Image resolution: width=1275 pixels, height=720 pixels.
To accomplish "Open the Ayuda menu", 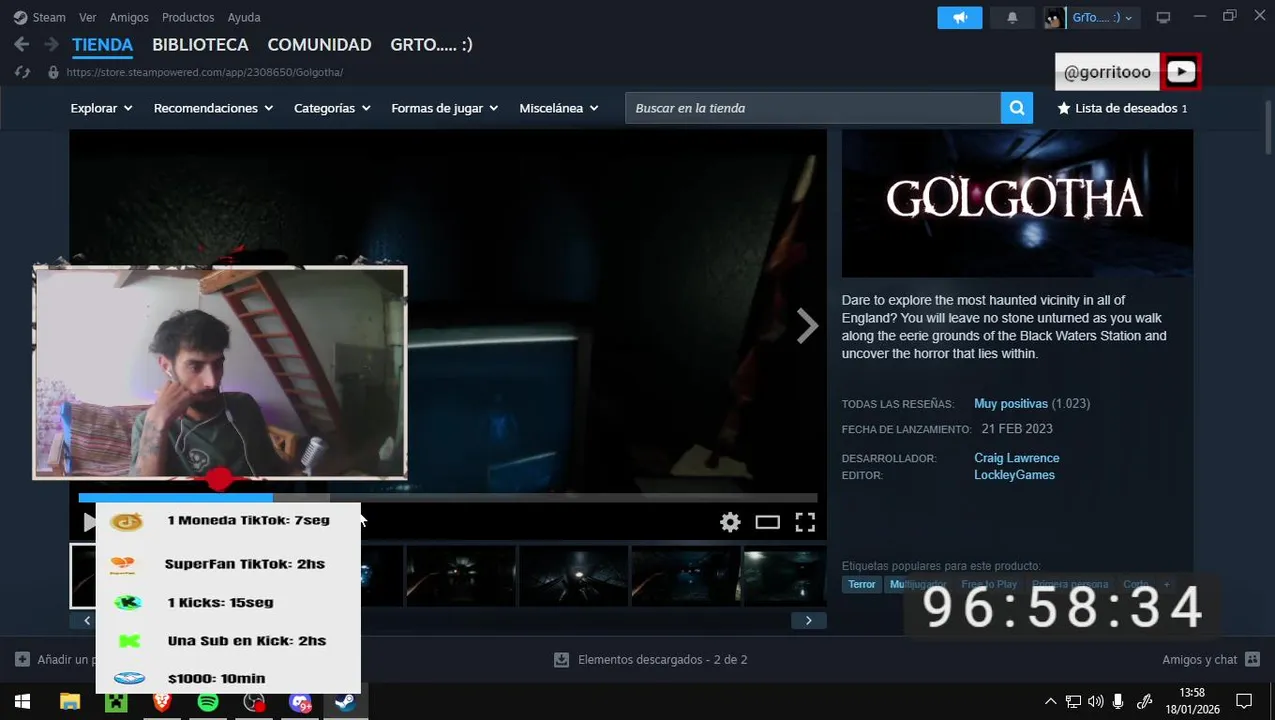I will [244, 17].
